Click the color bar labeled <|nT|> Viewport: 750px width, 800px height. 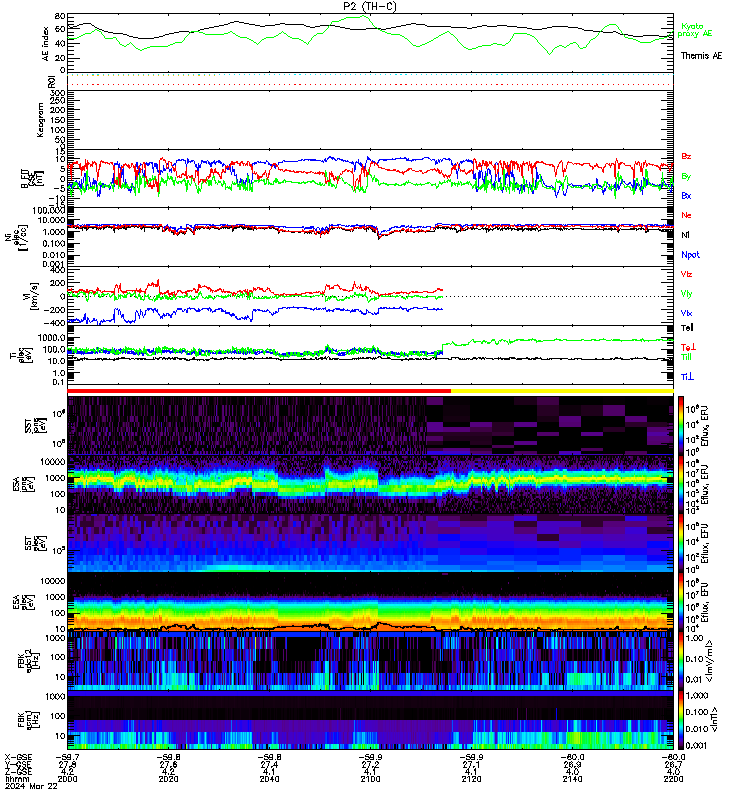(681, 720)
